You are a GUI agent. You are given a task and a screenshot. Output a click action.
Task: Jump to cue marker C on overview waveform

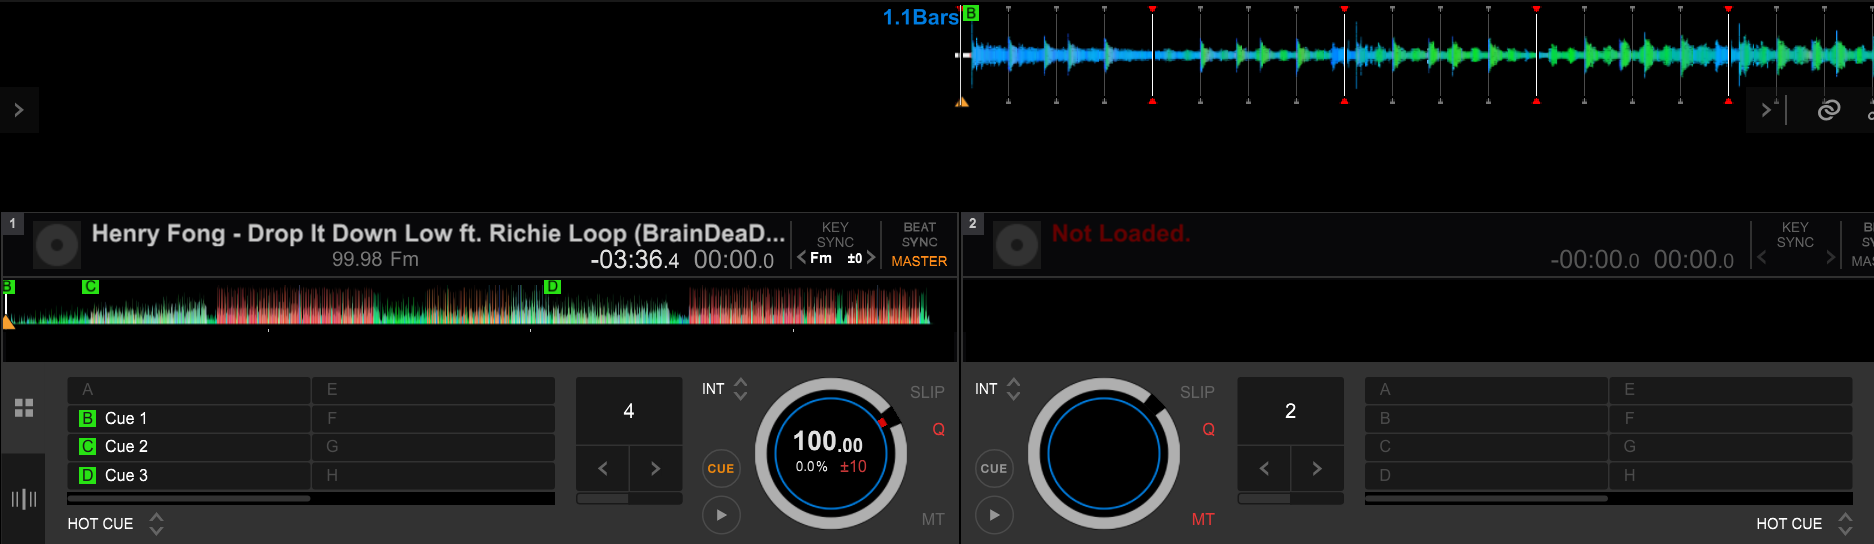(90, 287)
